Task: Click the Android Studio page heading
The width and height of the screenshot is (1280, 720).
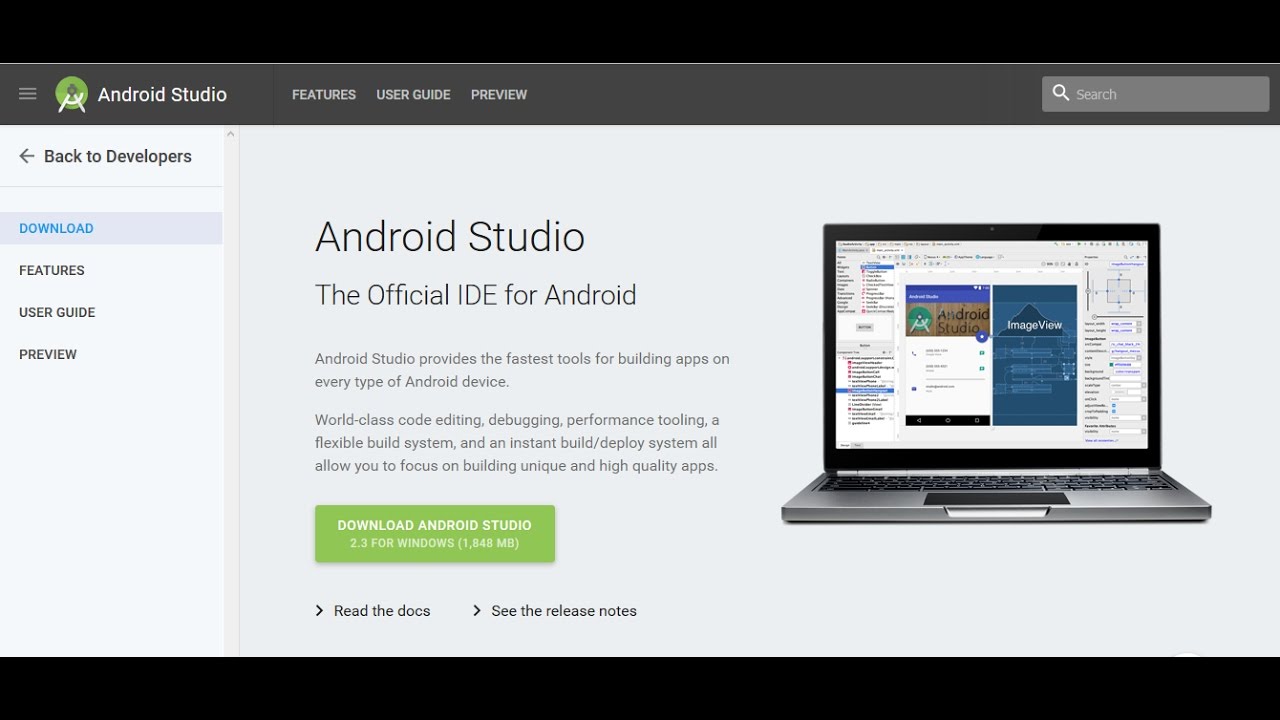Action: 450,237
